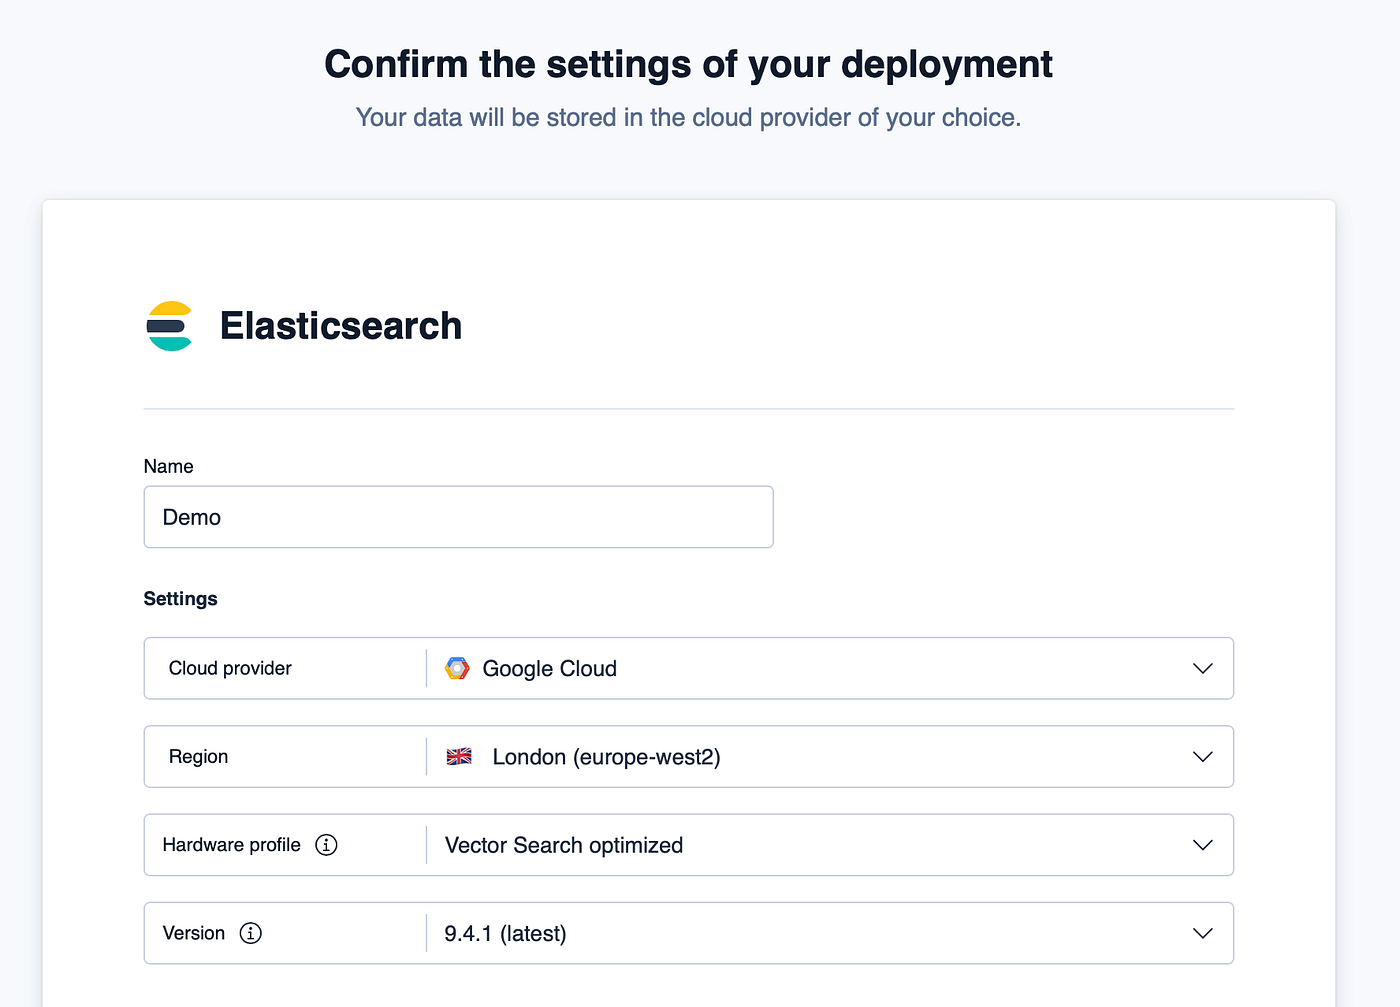This screenshot has height=1007, width=1400.
Task: Click the chevron arrow in Hardware profile row
Action: (1203, 845)
